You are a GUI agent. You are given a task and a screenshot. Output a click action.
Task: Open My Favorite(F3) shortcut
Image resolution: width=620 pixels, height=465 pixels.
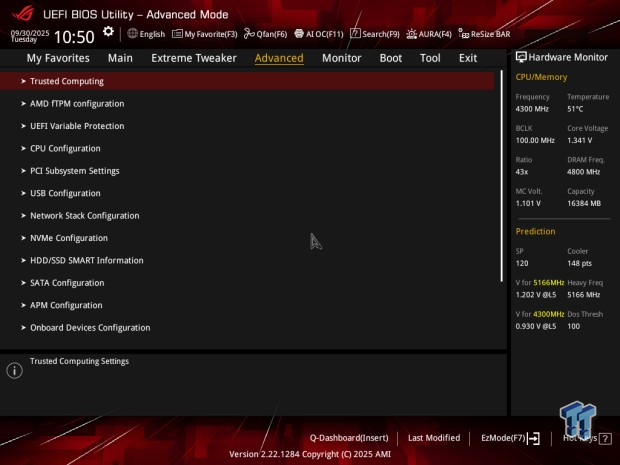[x=205, y=33]
